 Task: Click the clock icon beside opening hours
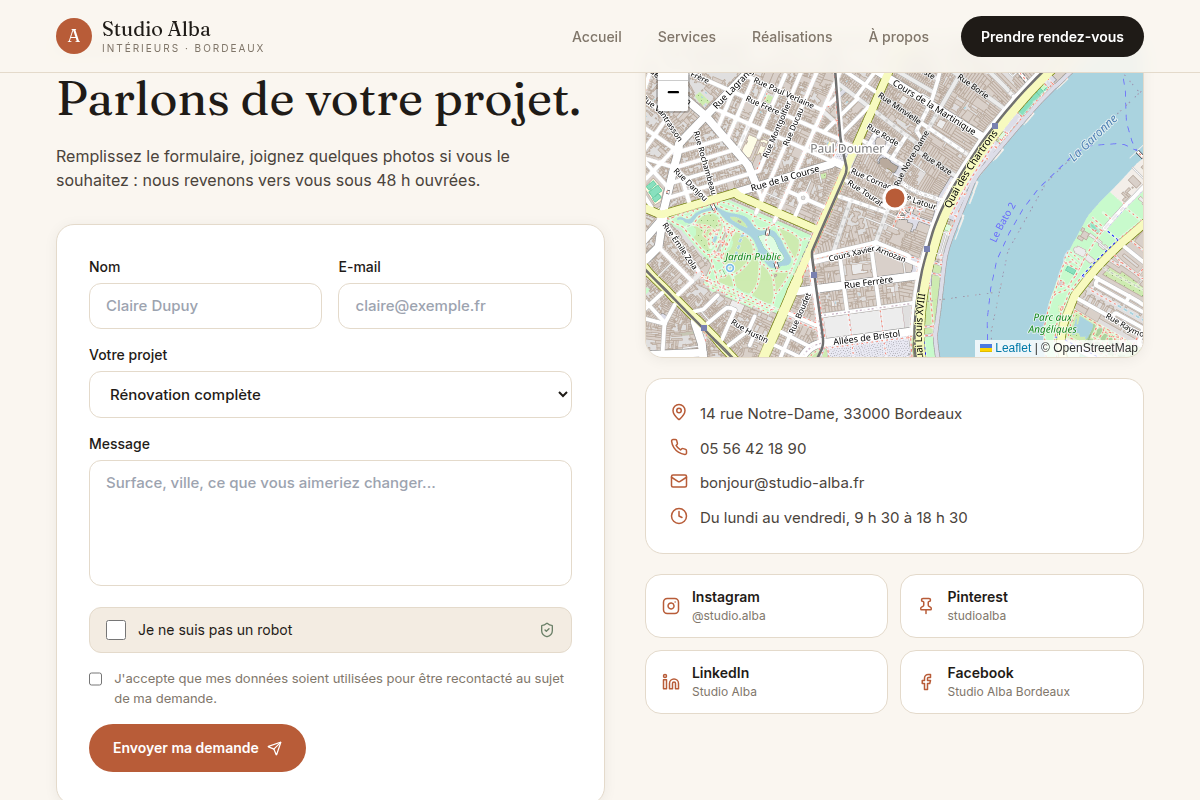(679, 517)
